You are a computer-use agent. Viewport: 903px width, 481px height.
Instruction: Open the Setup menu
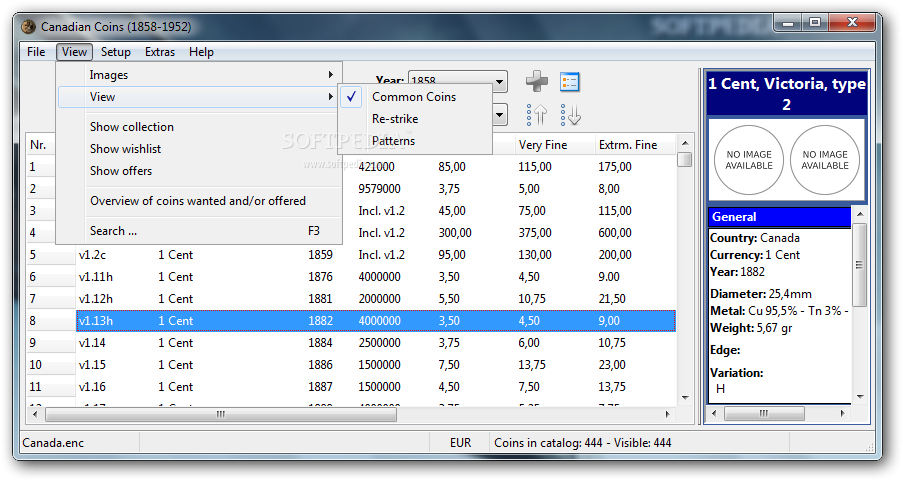(116, 52)
